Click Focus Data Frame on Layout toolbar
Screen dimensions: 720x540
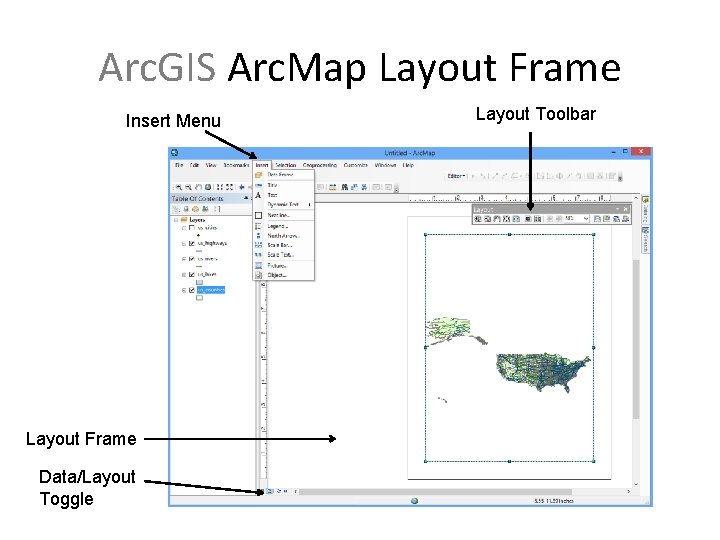click(x=607, y=219)
